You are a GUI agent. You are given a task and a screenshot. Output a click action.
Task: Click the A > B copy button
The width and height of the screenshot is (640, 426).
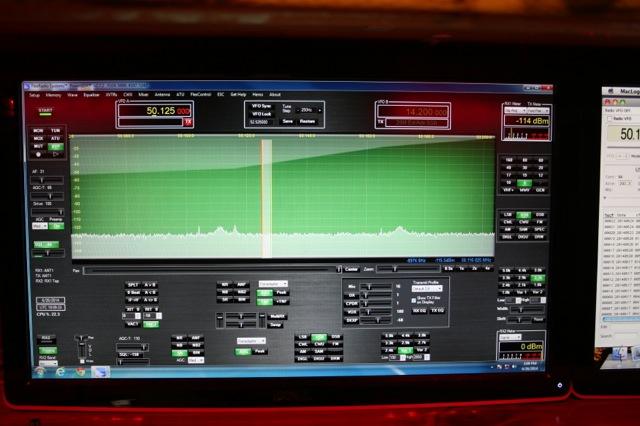click(150, 285)
